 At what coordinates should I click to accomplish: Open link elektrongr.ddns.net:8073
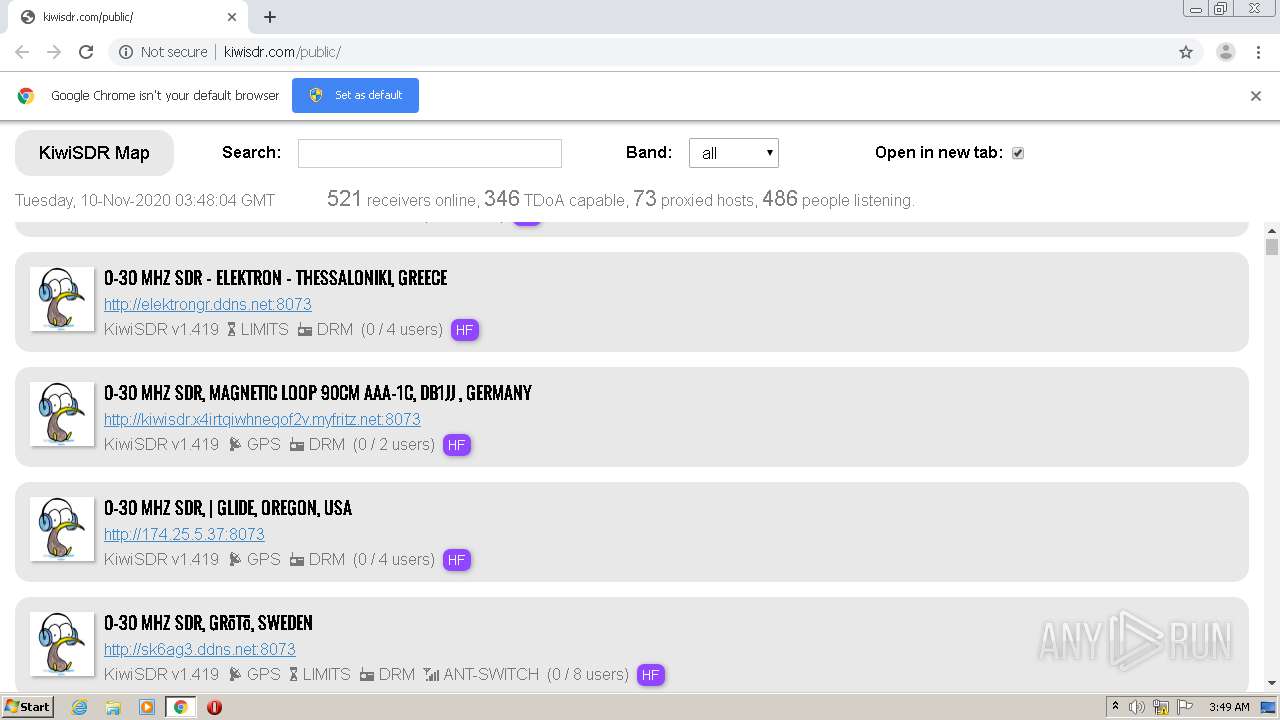pos(208,304)
